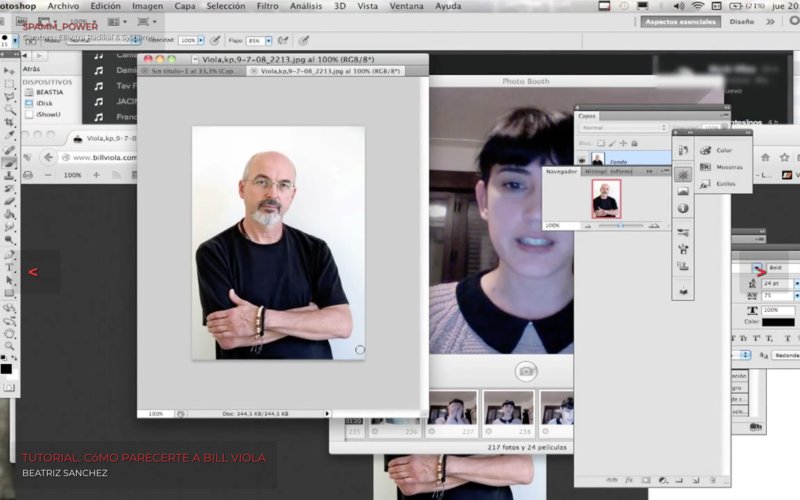Toggle airbrush mode in options bar
This screenshot has height=500, width=800.
pyautogui.click(x=283, y=40)
